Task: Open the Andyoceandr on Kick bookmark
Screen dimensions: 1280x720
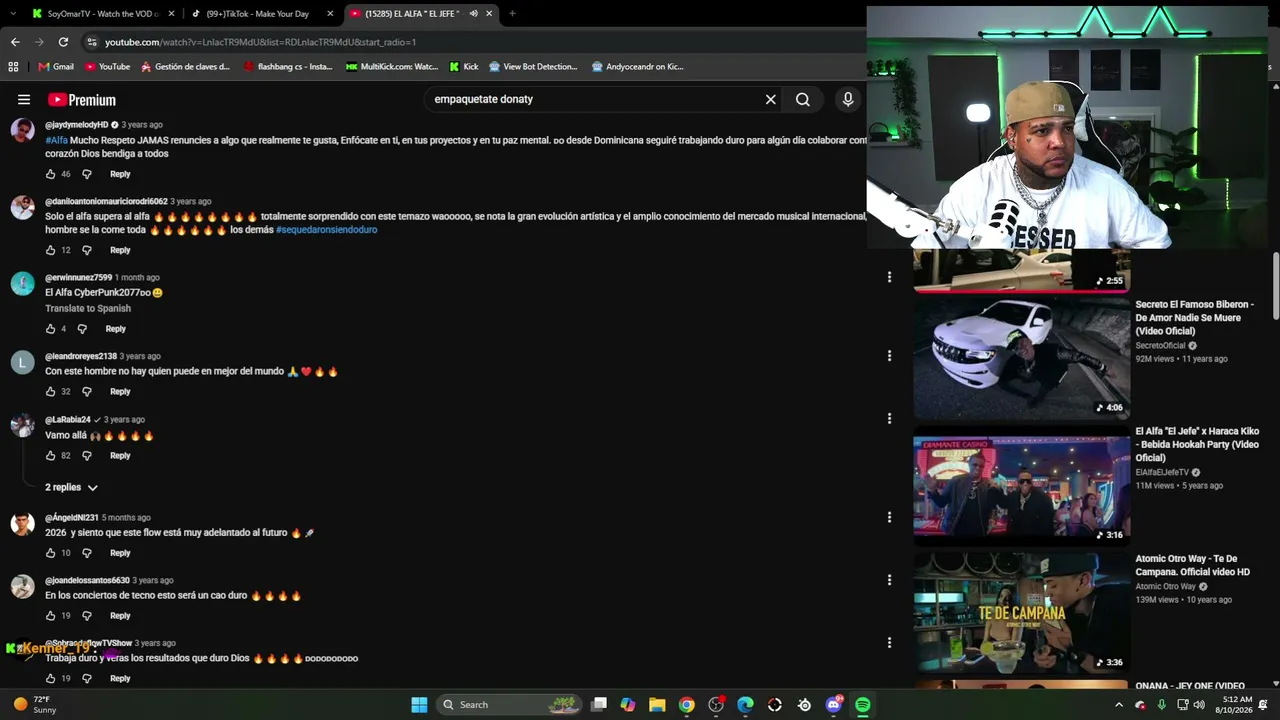Action: (x=637, y=67)
